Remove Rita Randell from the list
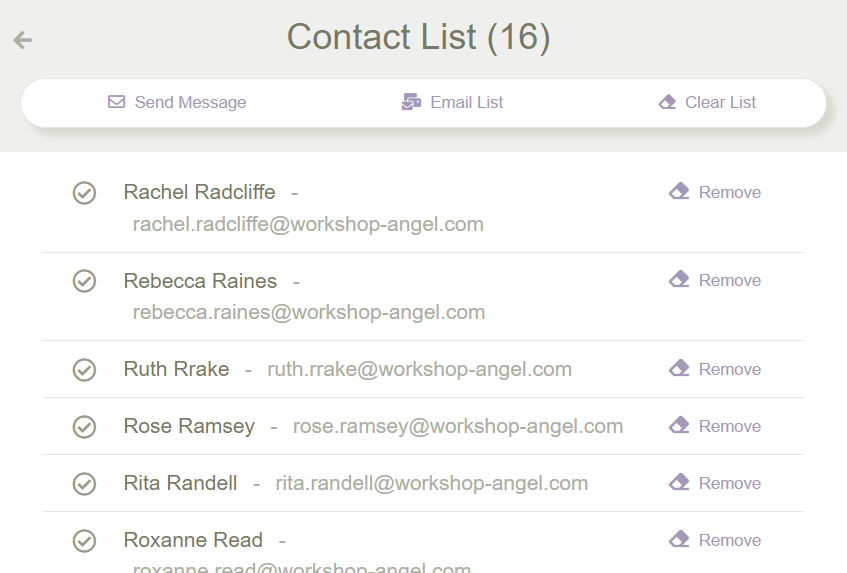This screenshot has height=573, width=847. [716, 483]
